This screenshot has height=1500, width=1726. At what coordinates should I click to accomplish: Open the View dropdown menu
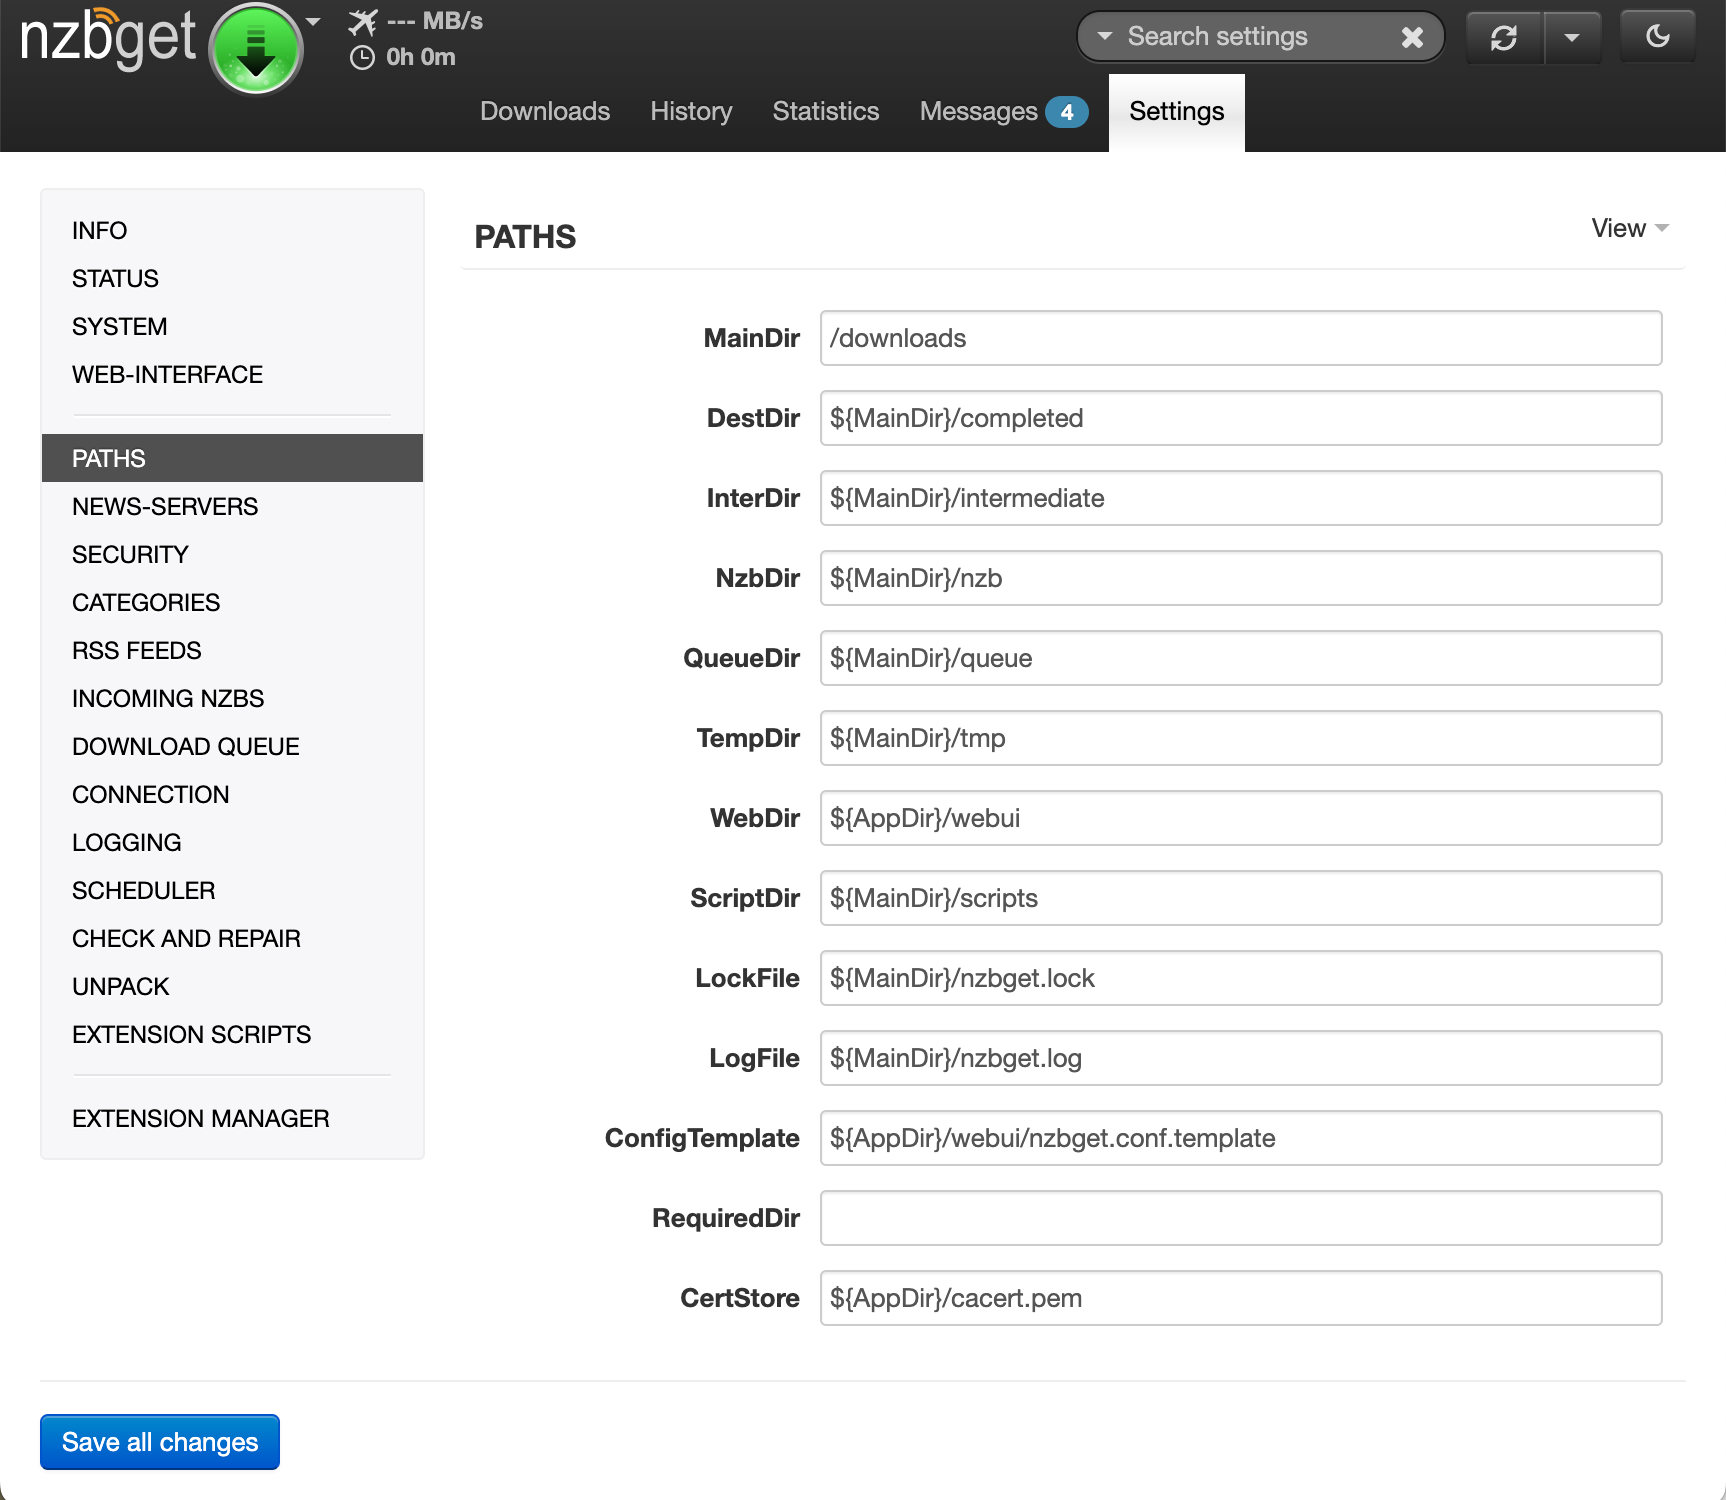1630,228
